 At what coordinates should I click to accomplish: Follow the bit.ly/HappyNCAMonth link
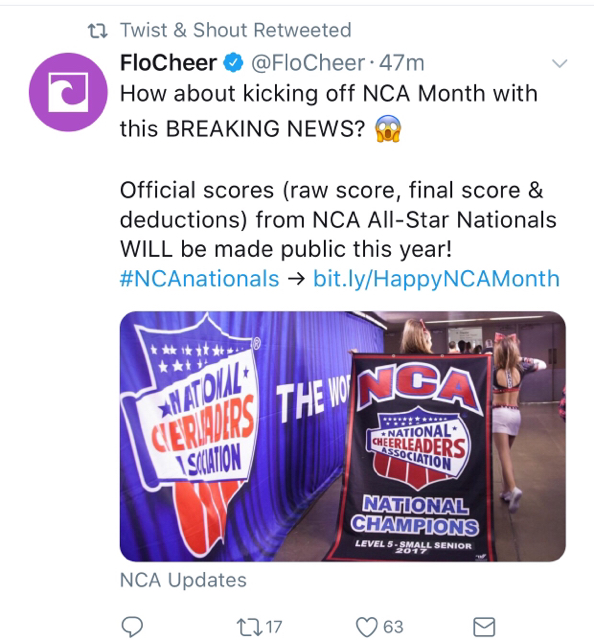click(x=436, y=279)
